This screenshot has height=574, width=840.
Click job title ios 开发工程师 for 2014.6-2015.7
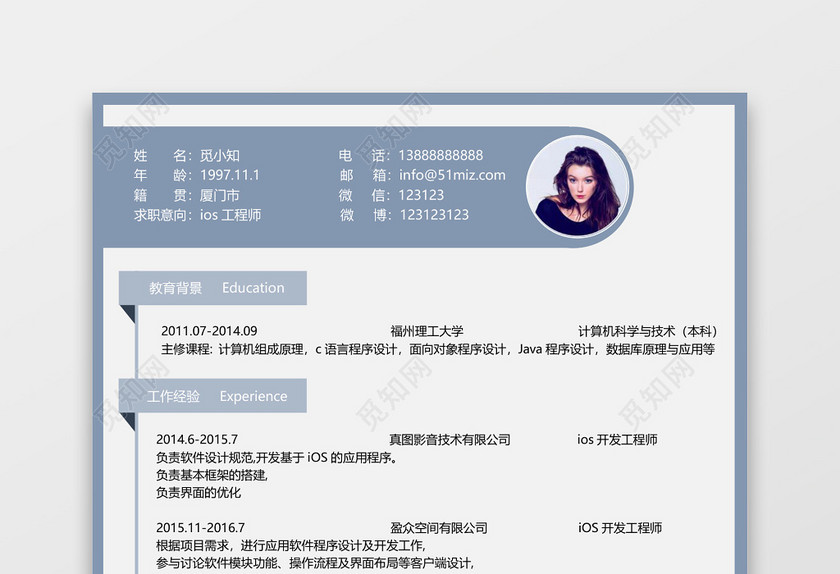617,439
